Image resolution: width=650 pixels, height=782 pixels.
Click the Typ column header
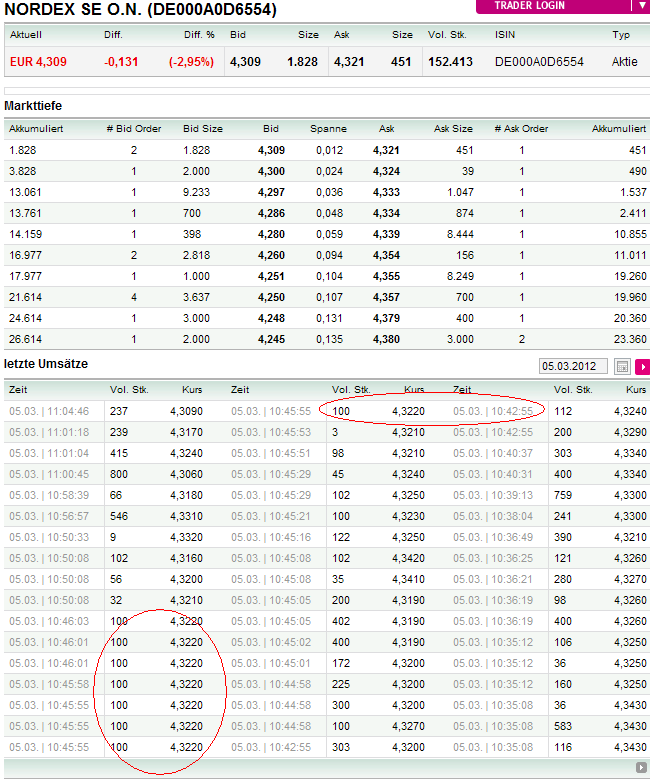click(621, 35)
